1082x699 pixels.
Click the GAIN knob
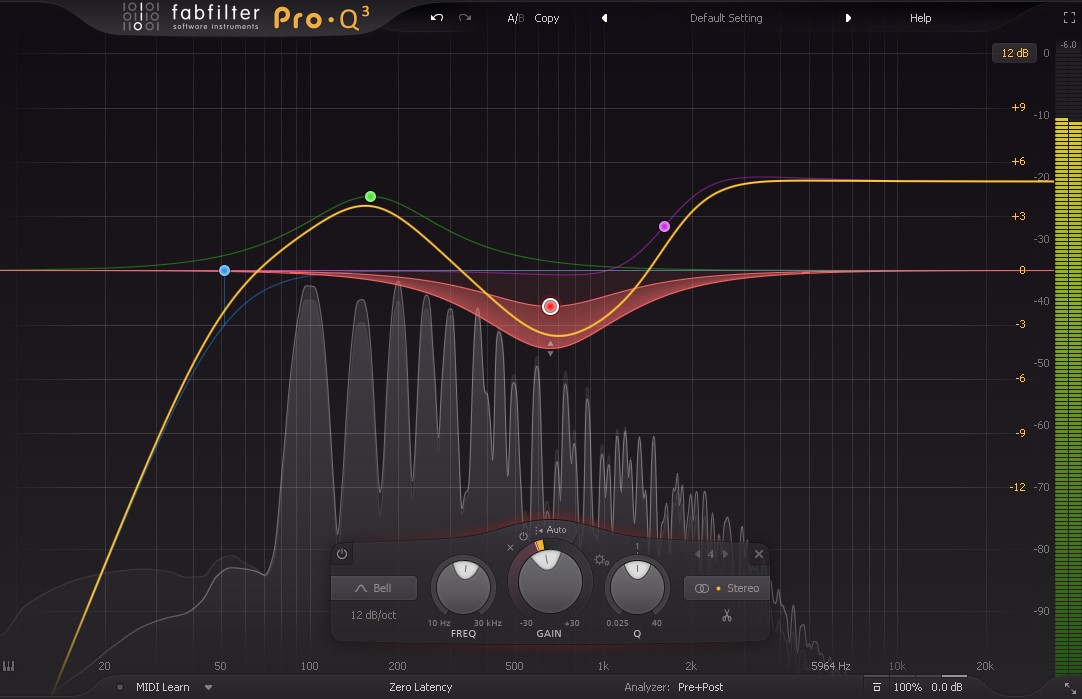pyautogui.click(x=550, y=581)
